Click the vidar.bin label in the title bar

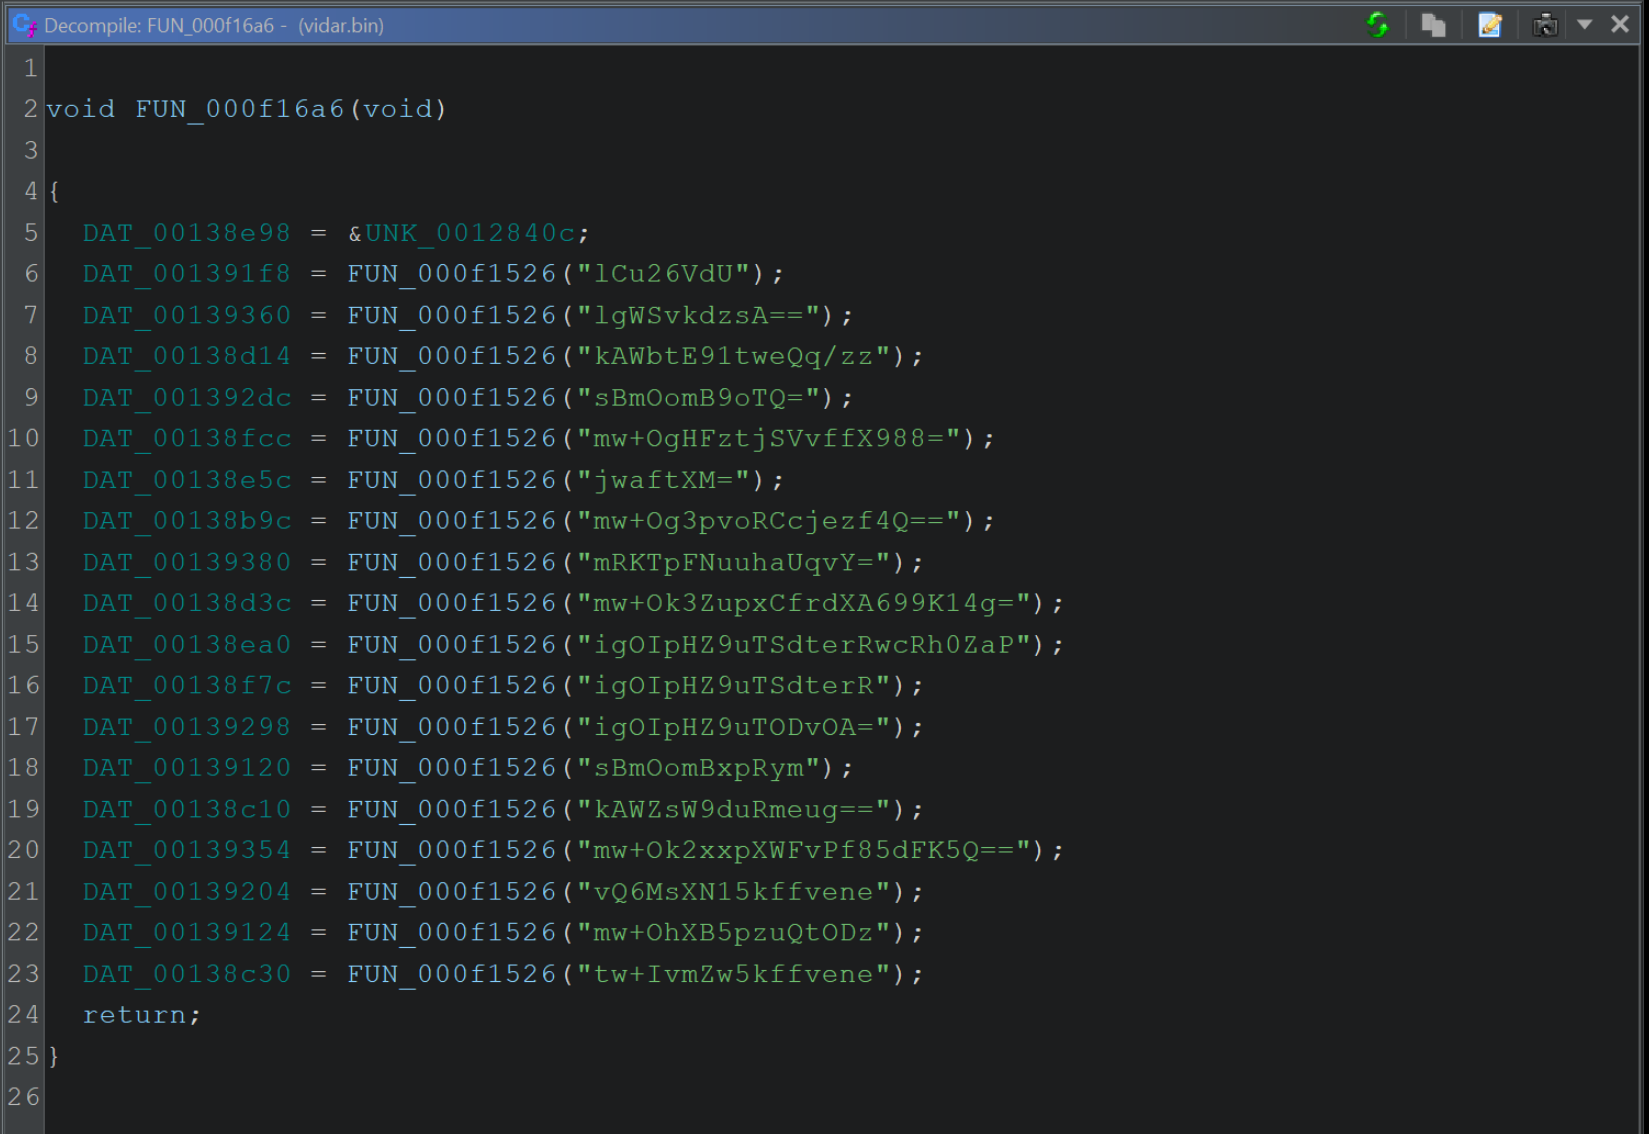340,25
